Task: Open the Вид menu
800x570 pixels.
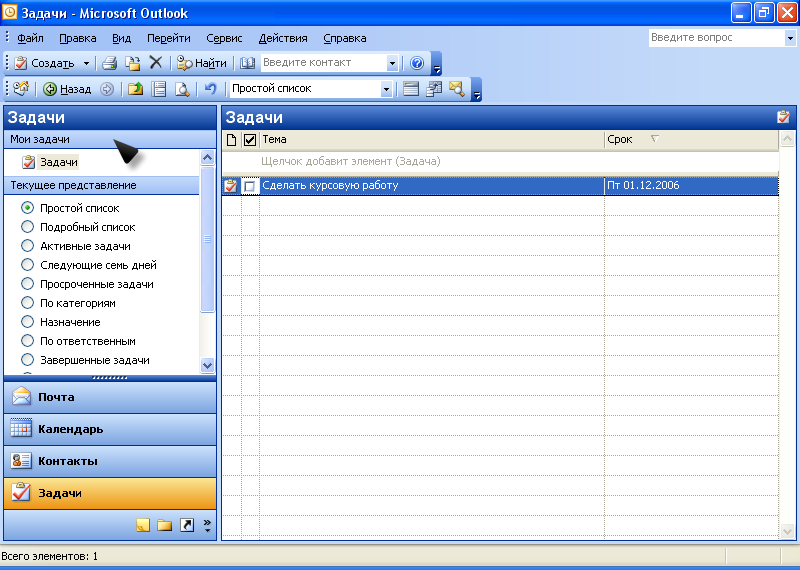Action: click(121, 38)
